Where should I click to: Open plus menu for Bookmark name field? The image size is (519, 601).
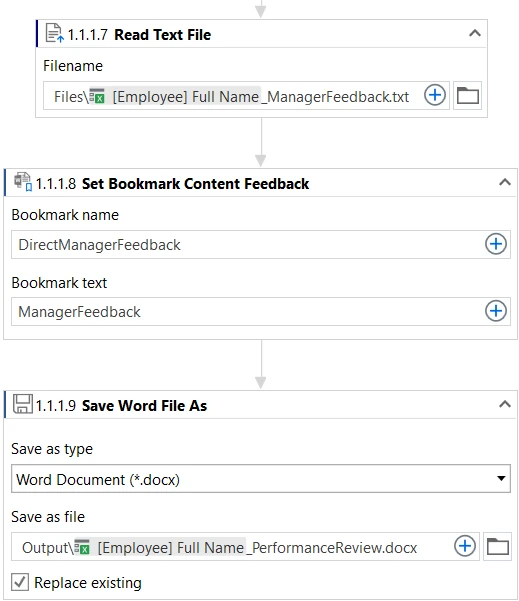click(x=496, y=244)
